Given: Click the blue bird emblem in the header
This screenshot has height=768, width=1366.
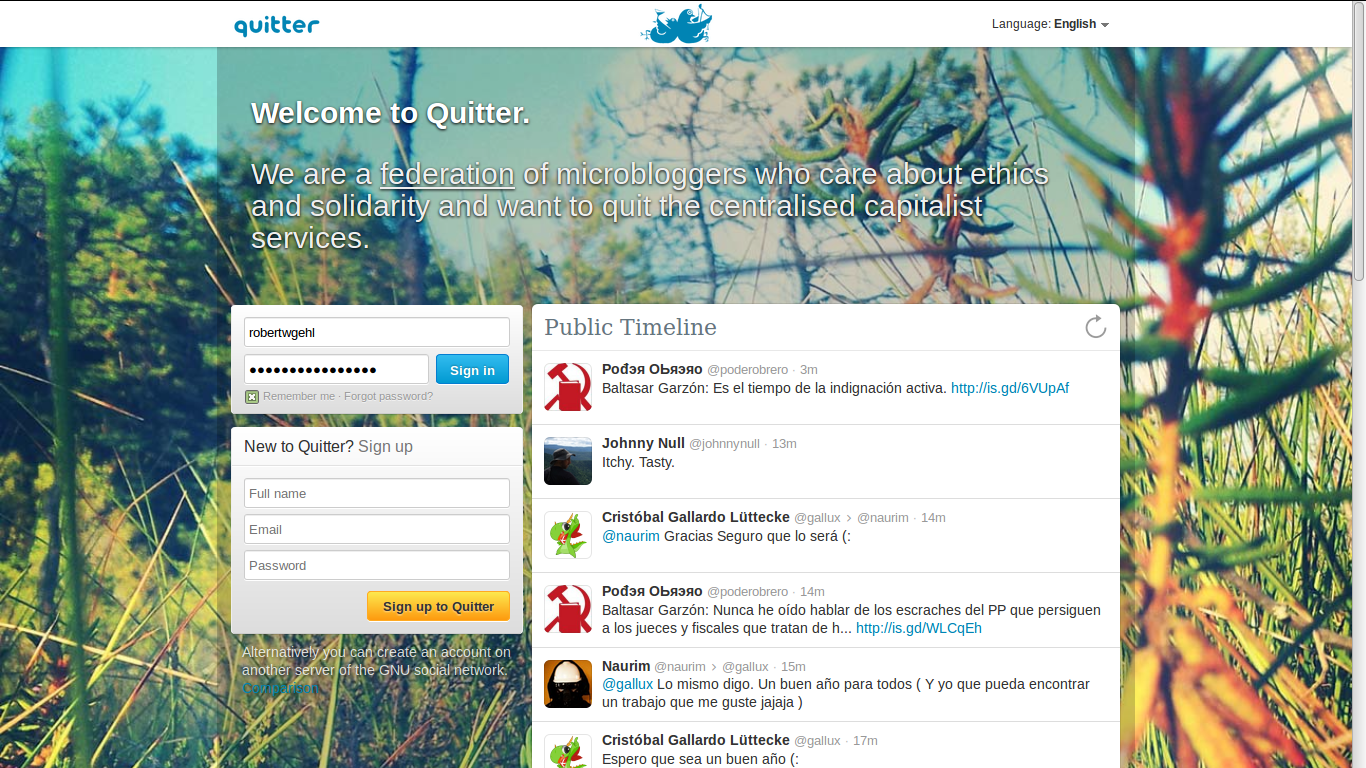Looking at the screenshot, I should click(x=676, y=25).
